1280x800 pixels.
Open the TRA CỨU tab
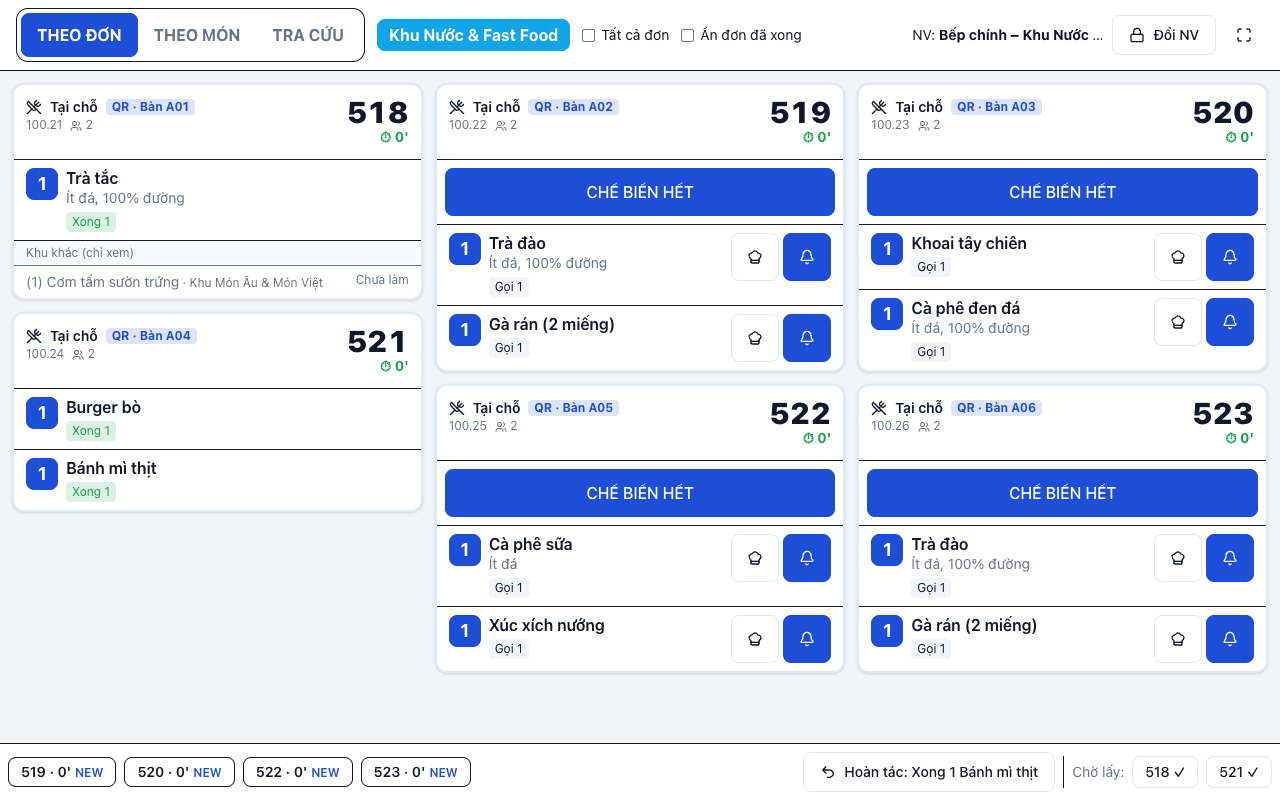pyautogui.click(x=308, y=35)
